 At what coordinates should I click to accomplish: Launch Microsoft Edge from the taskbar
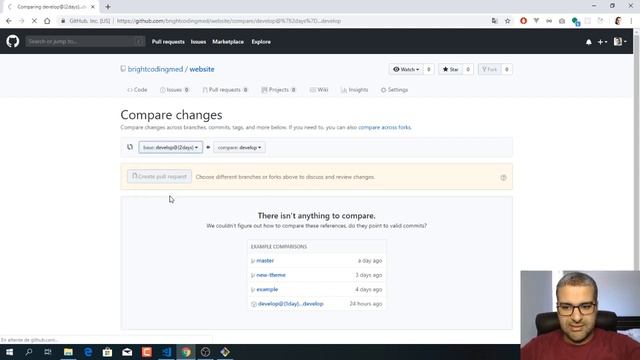click(x=88, y=352)
